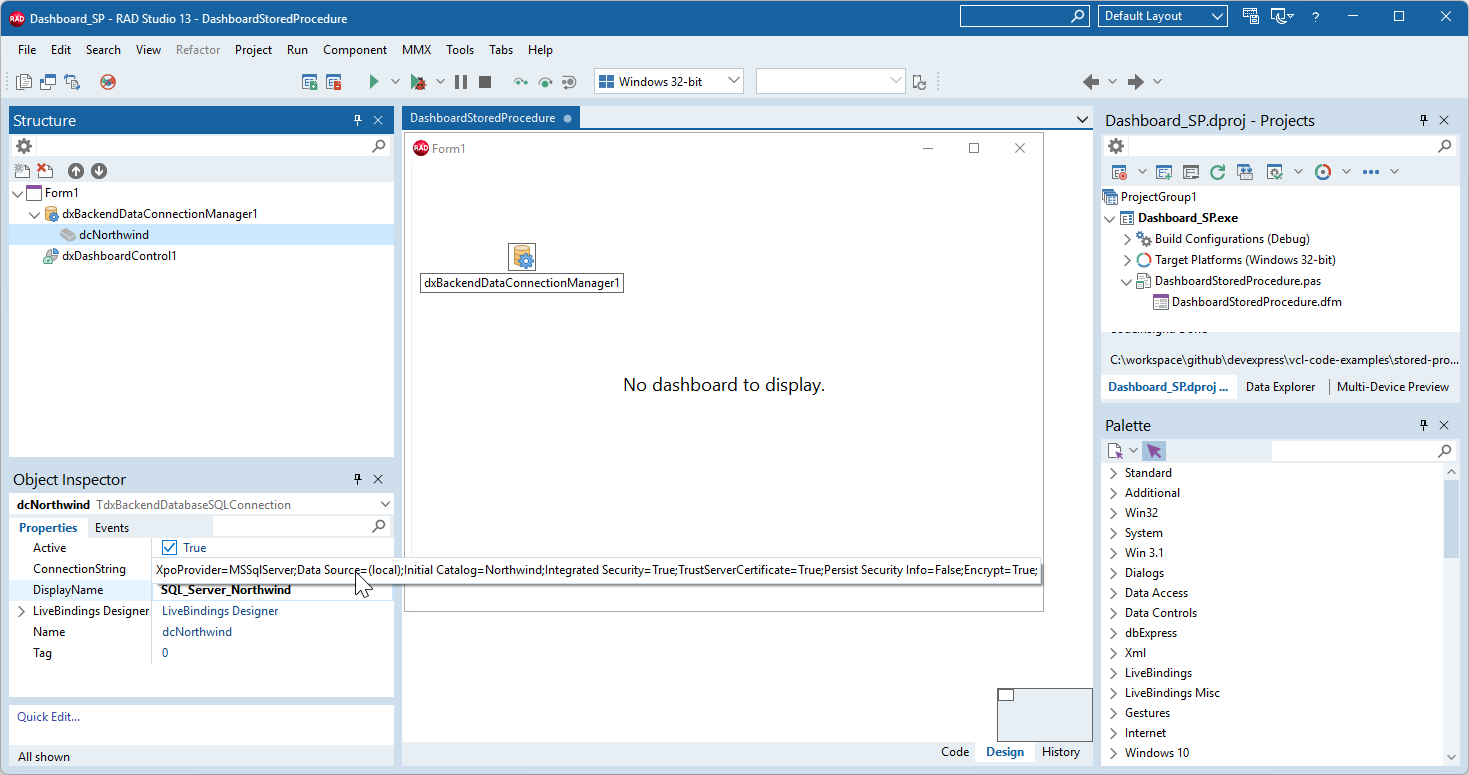Click the Run (green play) toolbar icon

[x=374, y=82]
